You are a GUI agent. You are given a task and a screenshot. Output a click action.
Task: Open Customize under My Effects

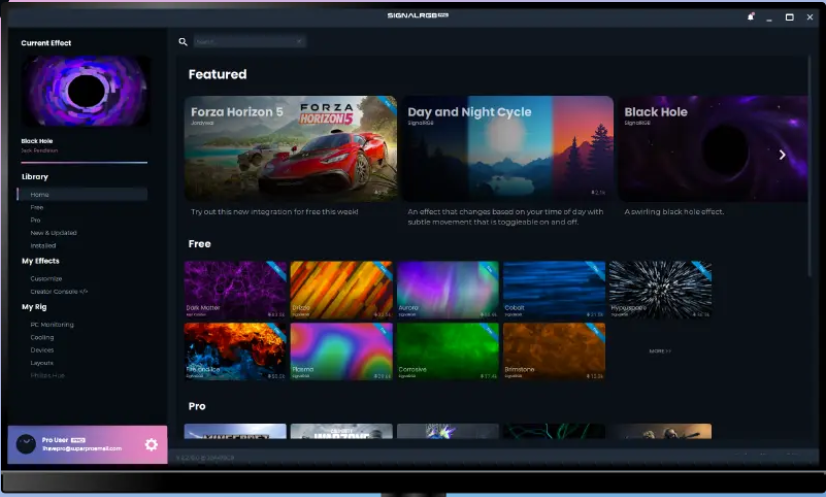[x=46, y=279]
